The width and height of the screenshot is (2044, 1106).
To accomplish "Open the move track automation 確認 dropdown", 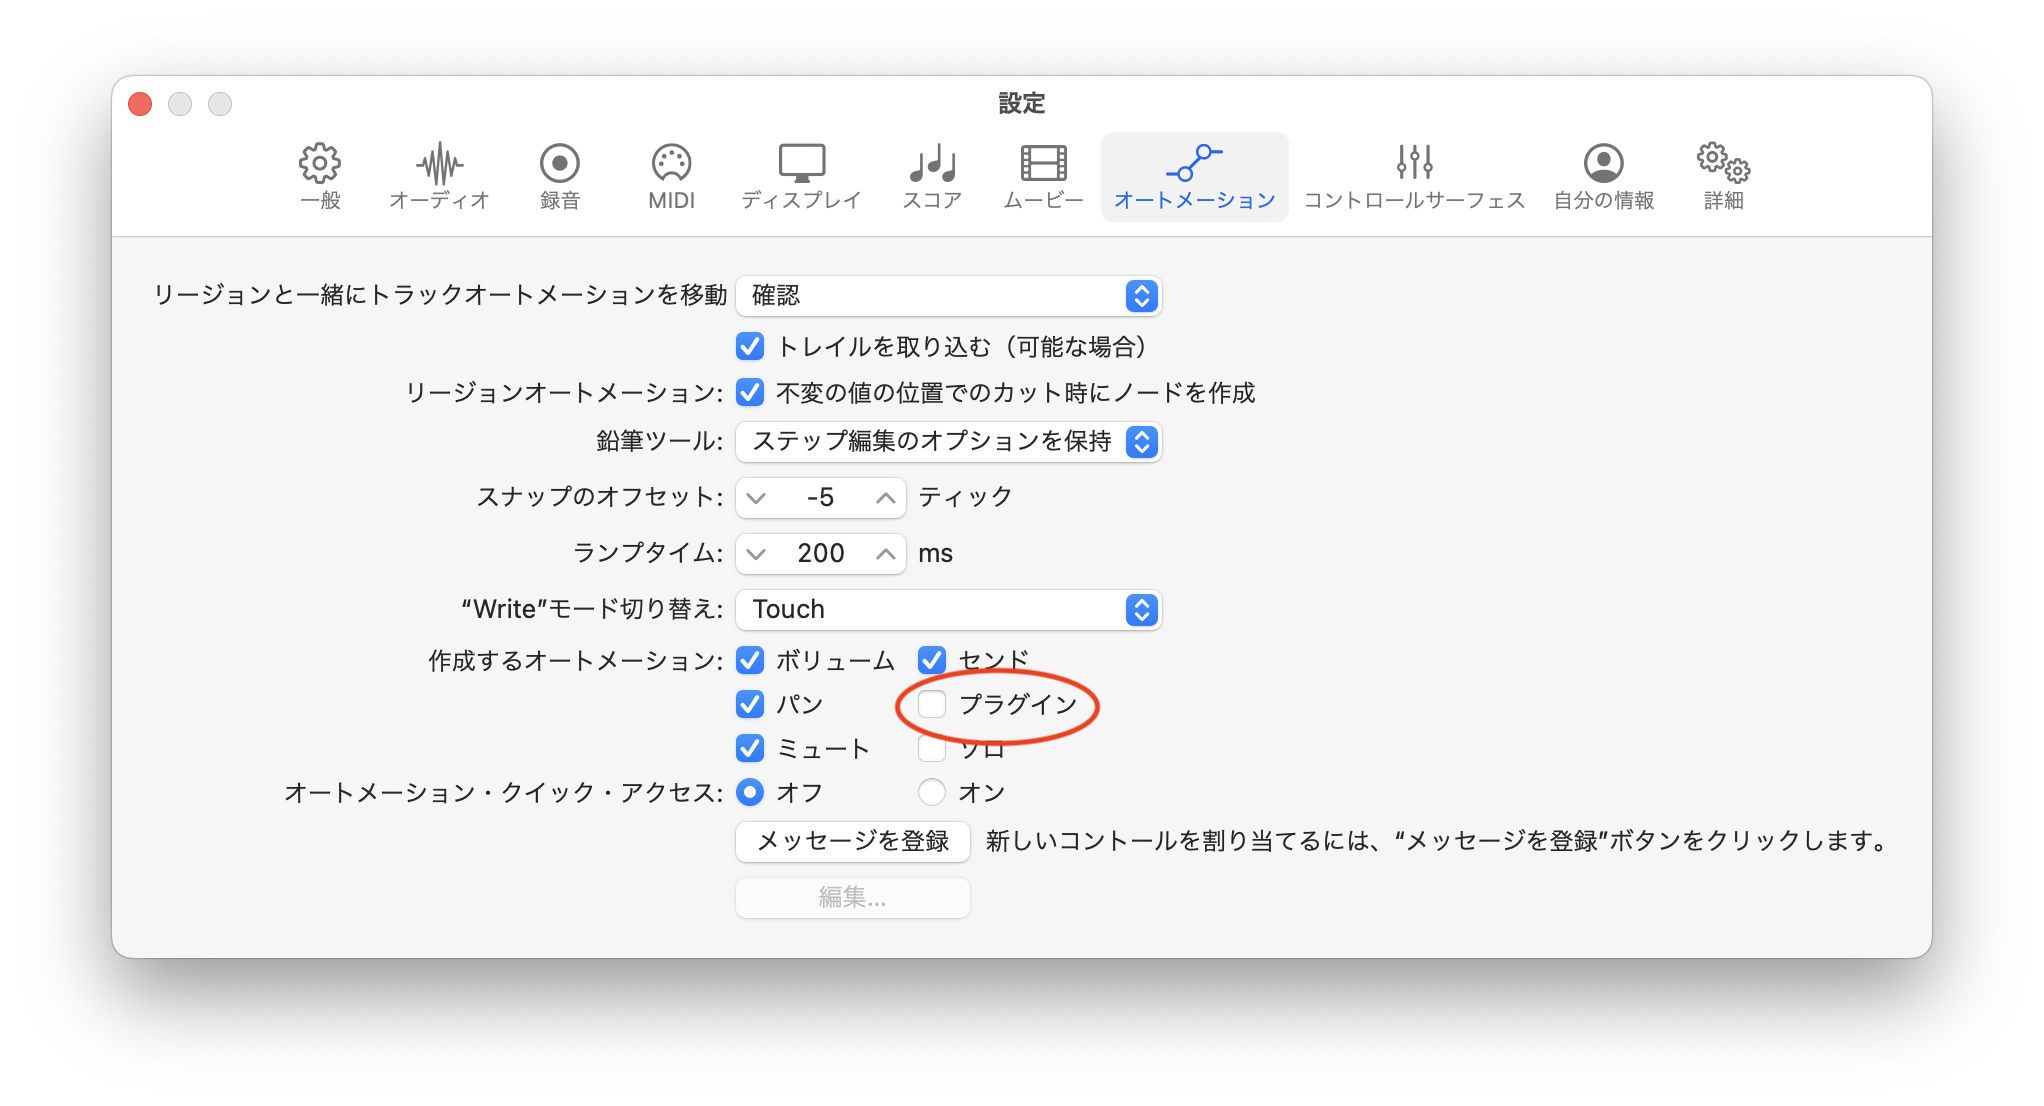I will tap(948, 295).
